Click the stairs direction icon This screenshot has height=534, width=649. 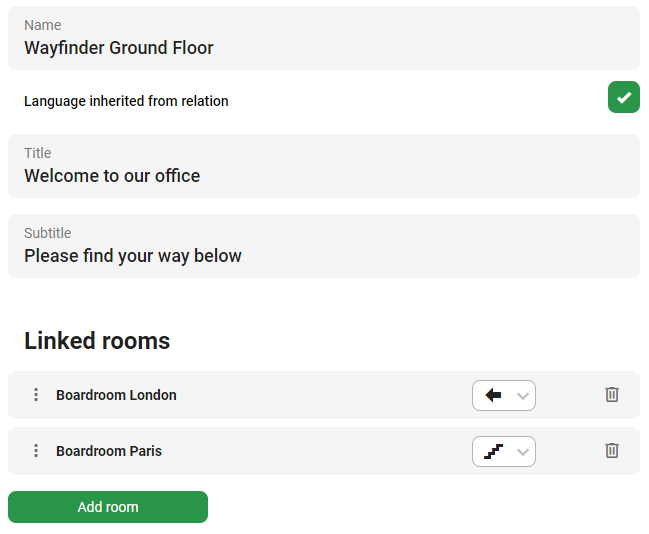[x=493, y=451]
